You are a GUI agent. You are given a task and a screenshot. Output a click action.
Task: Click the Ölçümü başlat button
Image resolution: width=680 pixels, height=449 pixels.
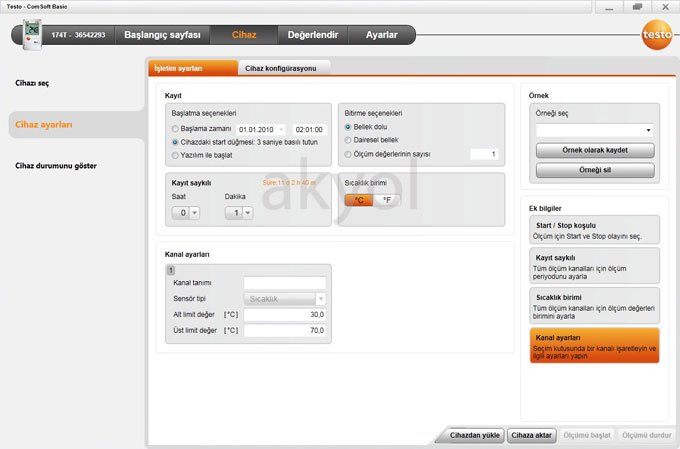(587, 435)
